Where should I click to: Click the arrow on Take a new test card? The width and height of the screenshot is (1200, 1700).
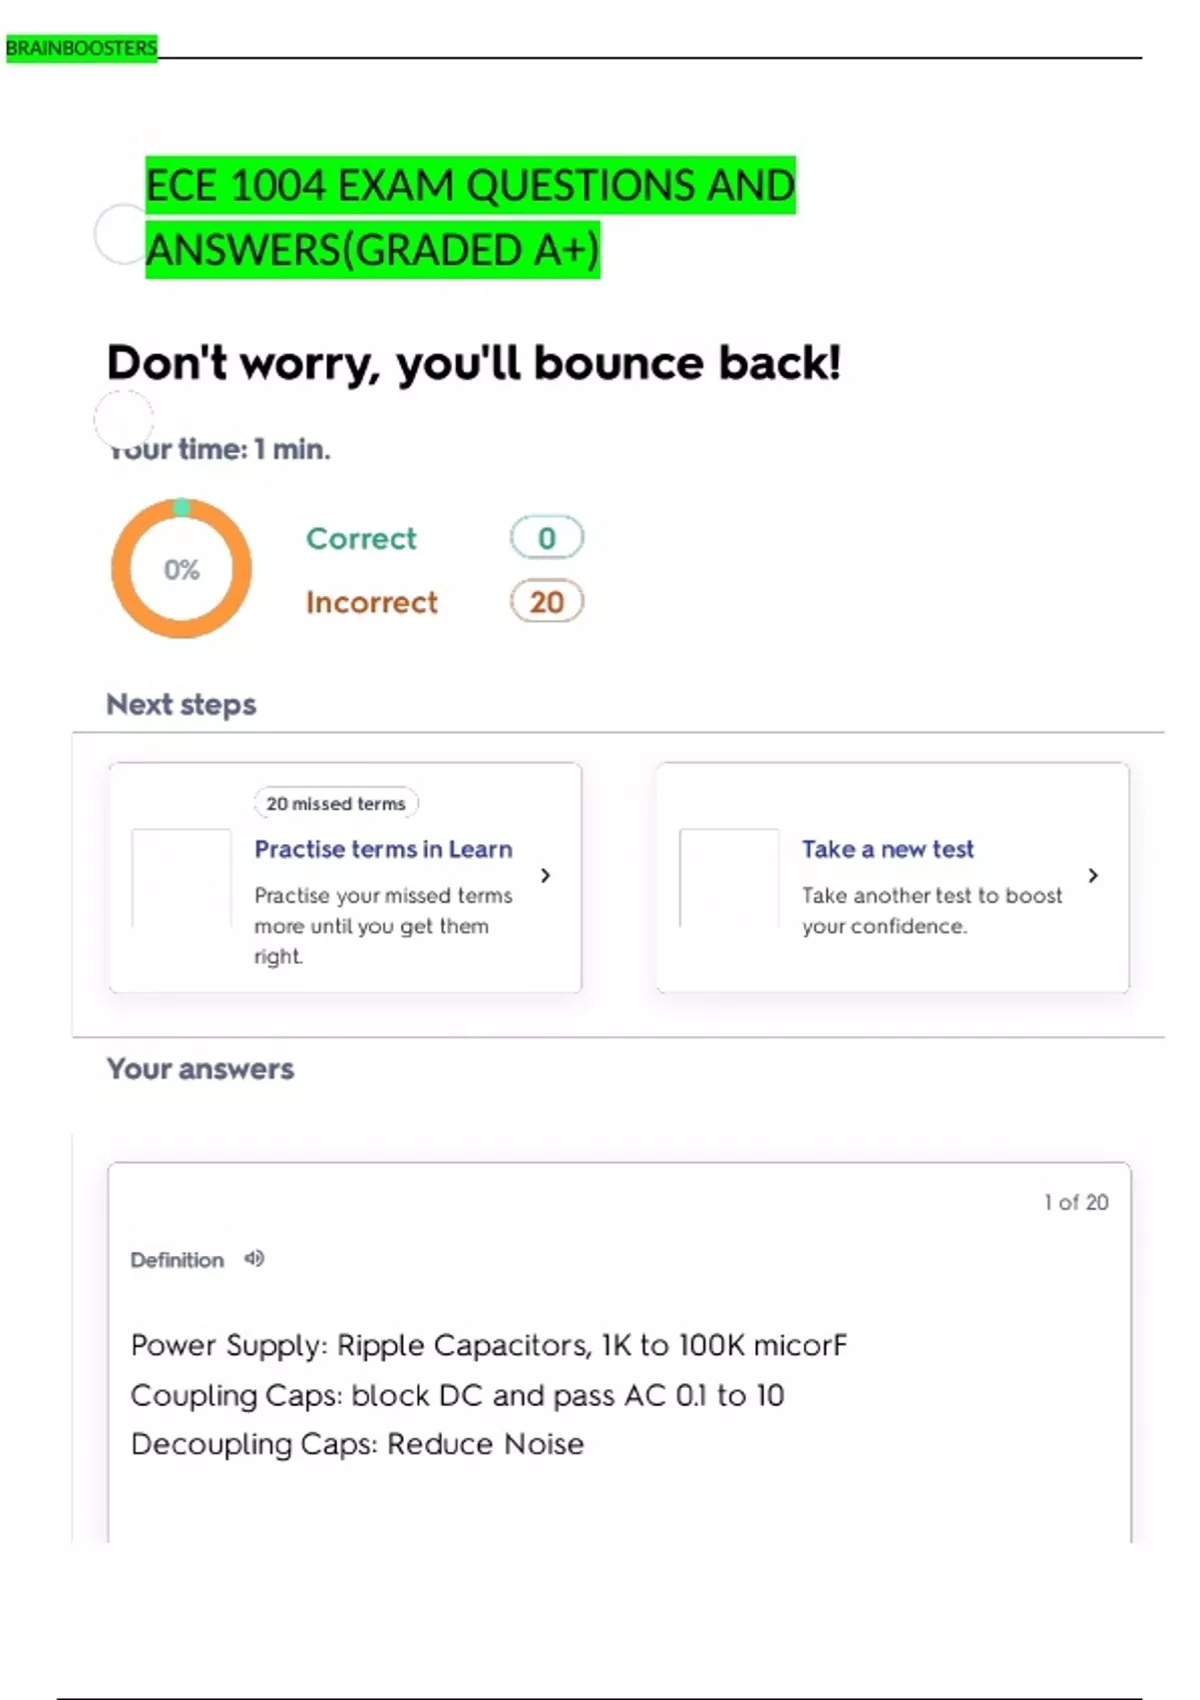[x=1093, y=876]
